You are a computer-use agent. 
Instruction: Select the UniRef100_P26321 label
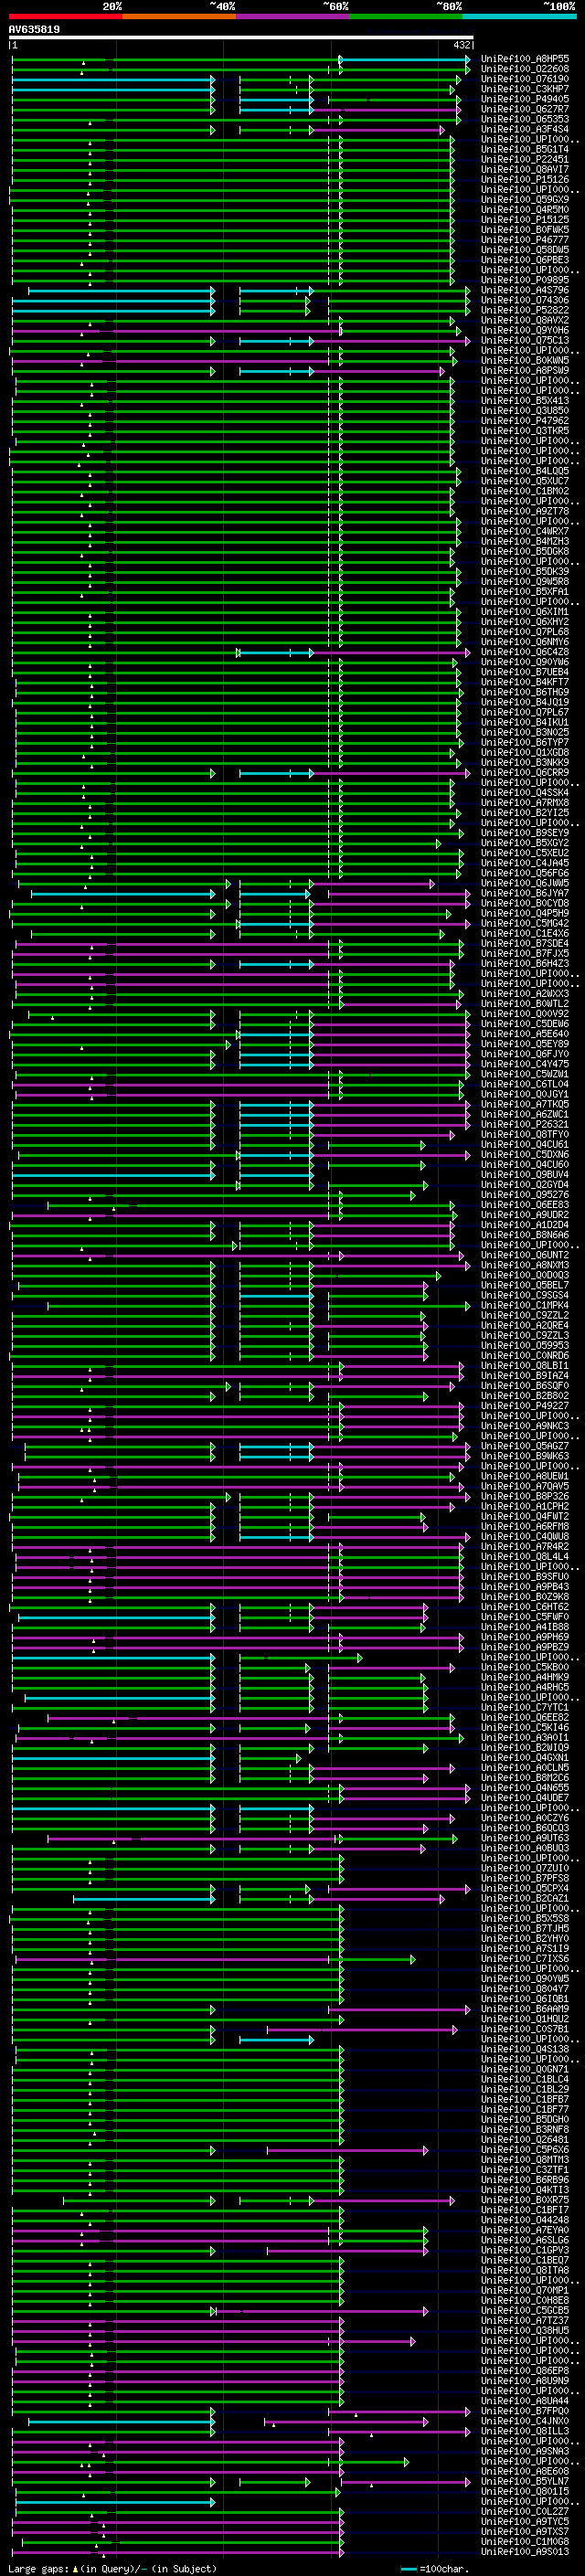coord(525,1124)
